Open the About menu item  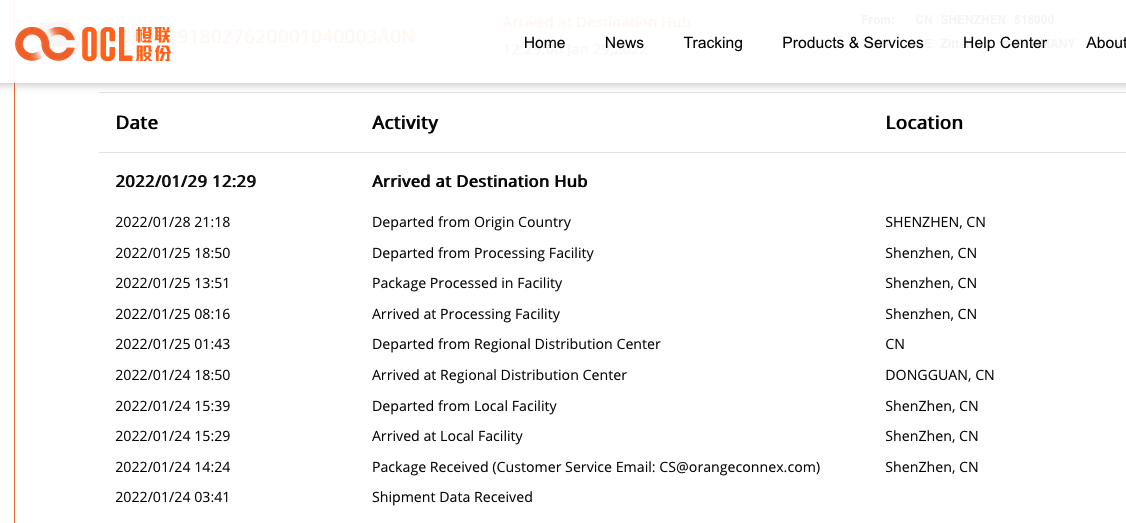[1106, 43]
